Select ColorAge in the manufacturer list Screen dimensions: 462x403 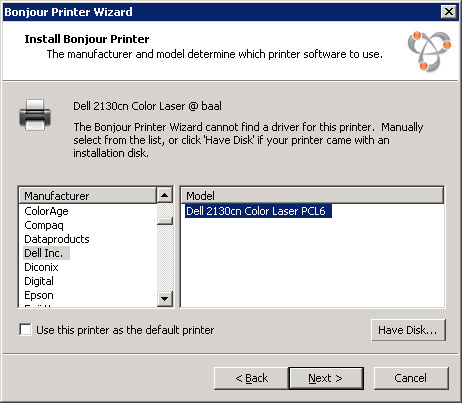pos(46,211)
